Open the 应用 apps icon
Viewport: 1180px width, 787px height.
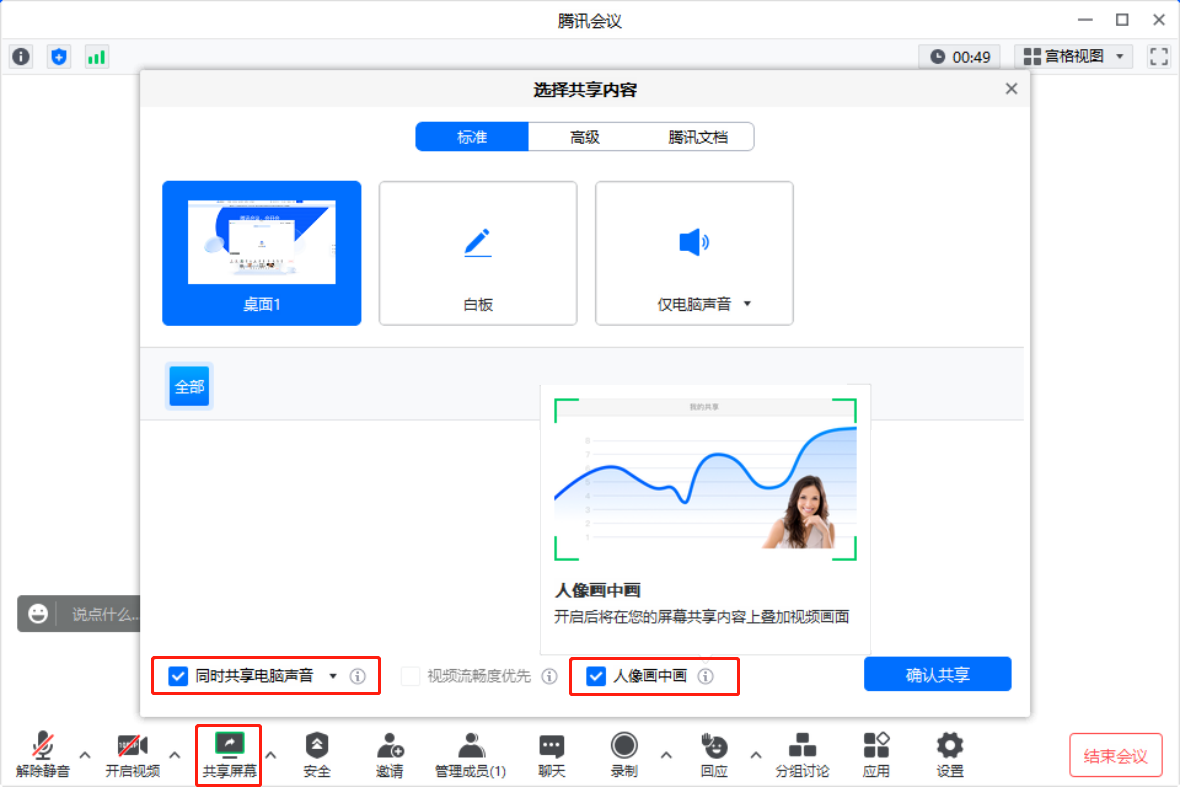click(x=876, y=754)
